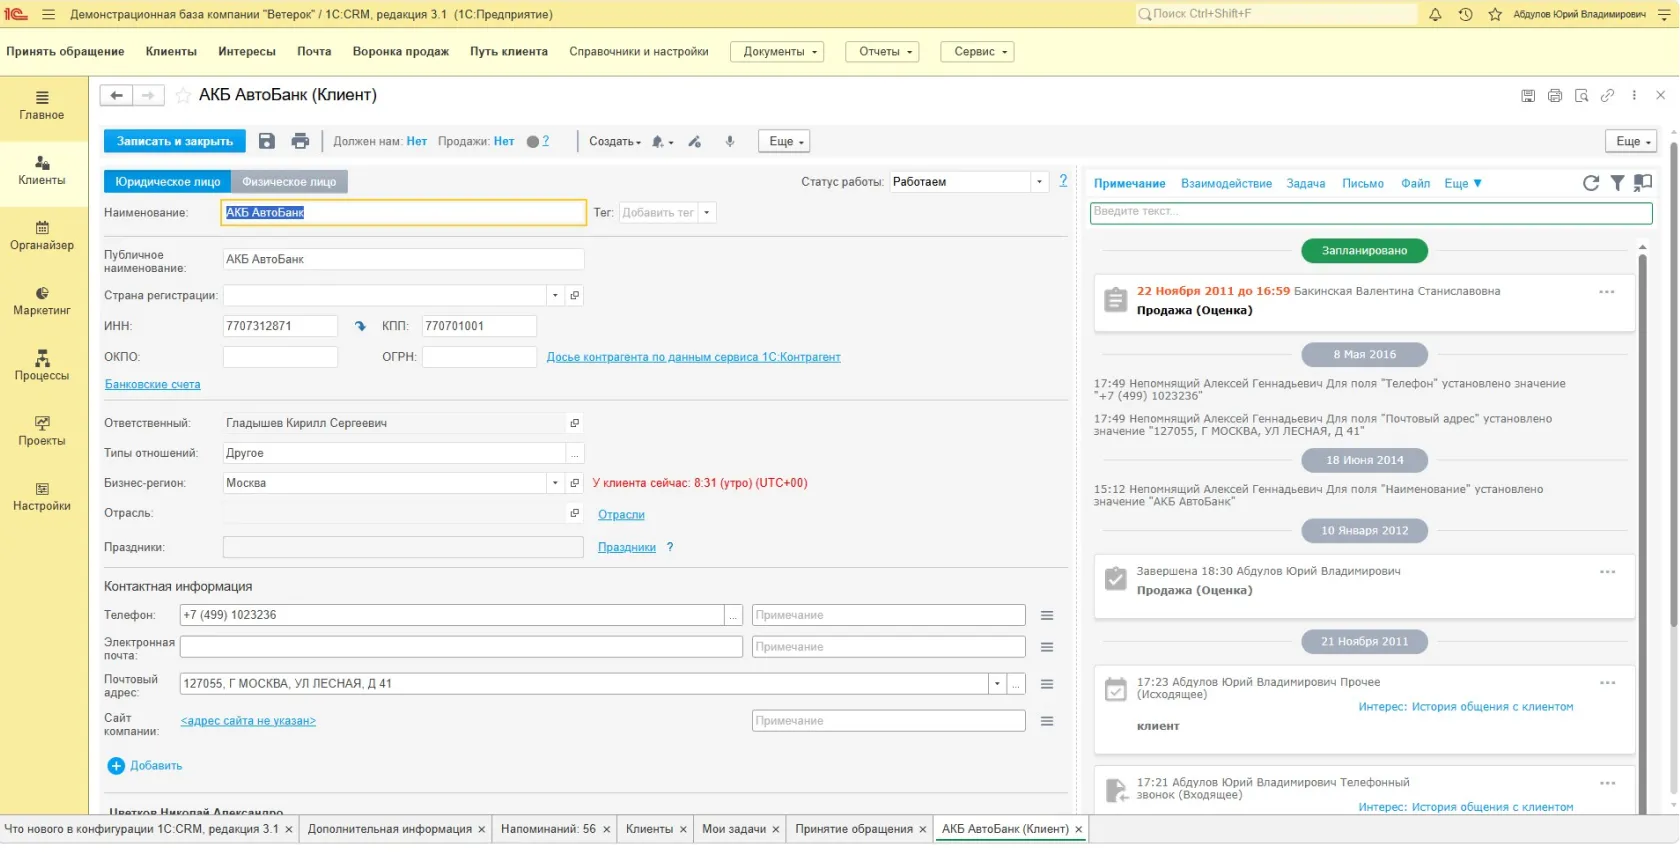Open Бизнес-регион dropdown arrow
Viewport: 1680px width, 855px height.
click(x=555, y=483)
